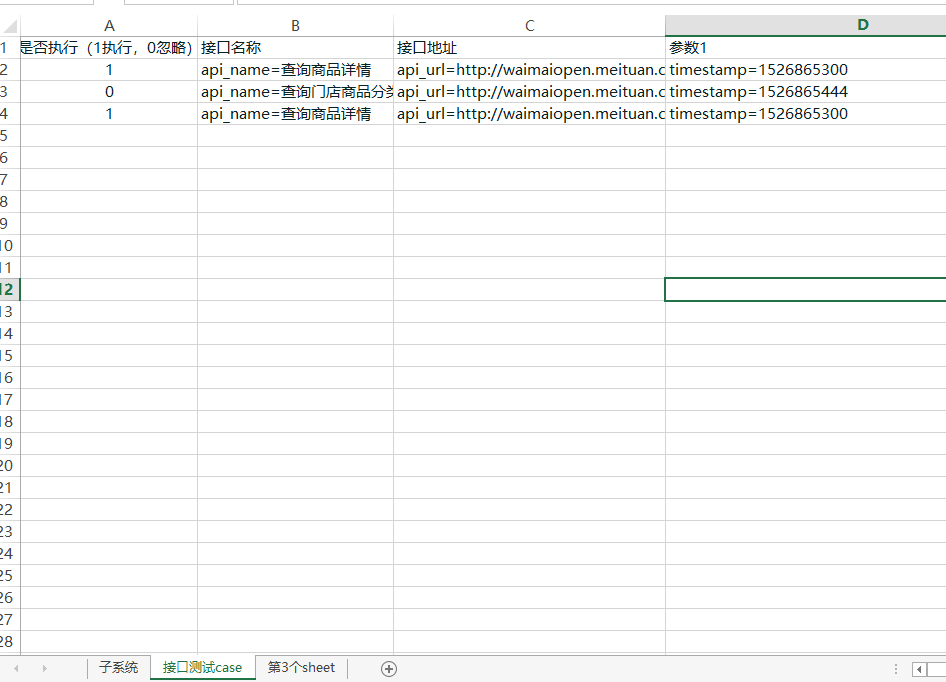Viewport: 946px width, 682px height.
Task: Select the row 12 header
Action: click(7, 289)
